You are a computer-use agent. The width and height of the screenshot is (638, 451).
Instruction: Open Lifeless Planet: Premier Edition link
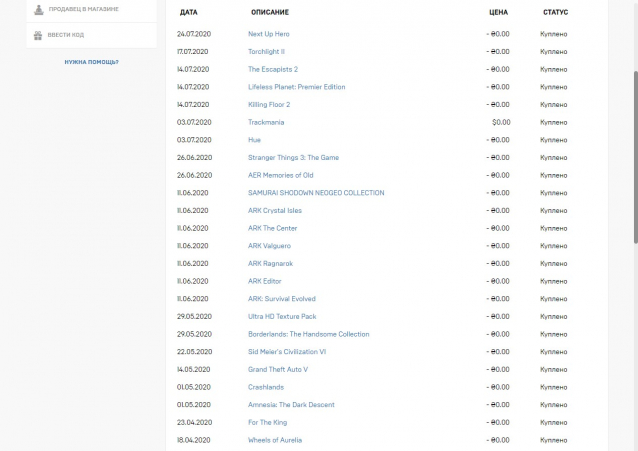(x=296, y=87)
